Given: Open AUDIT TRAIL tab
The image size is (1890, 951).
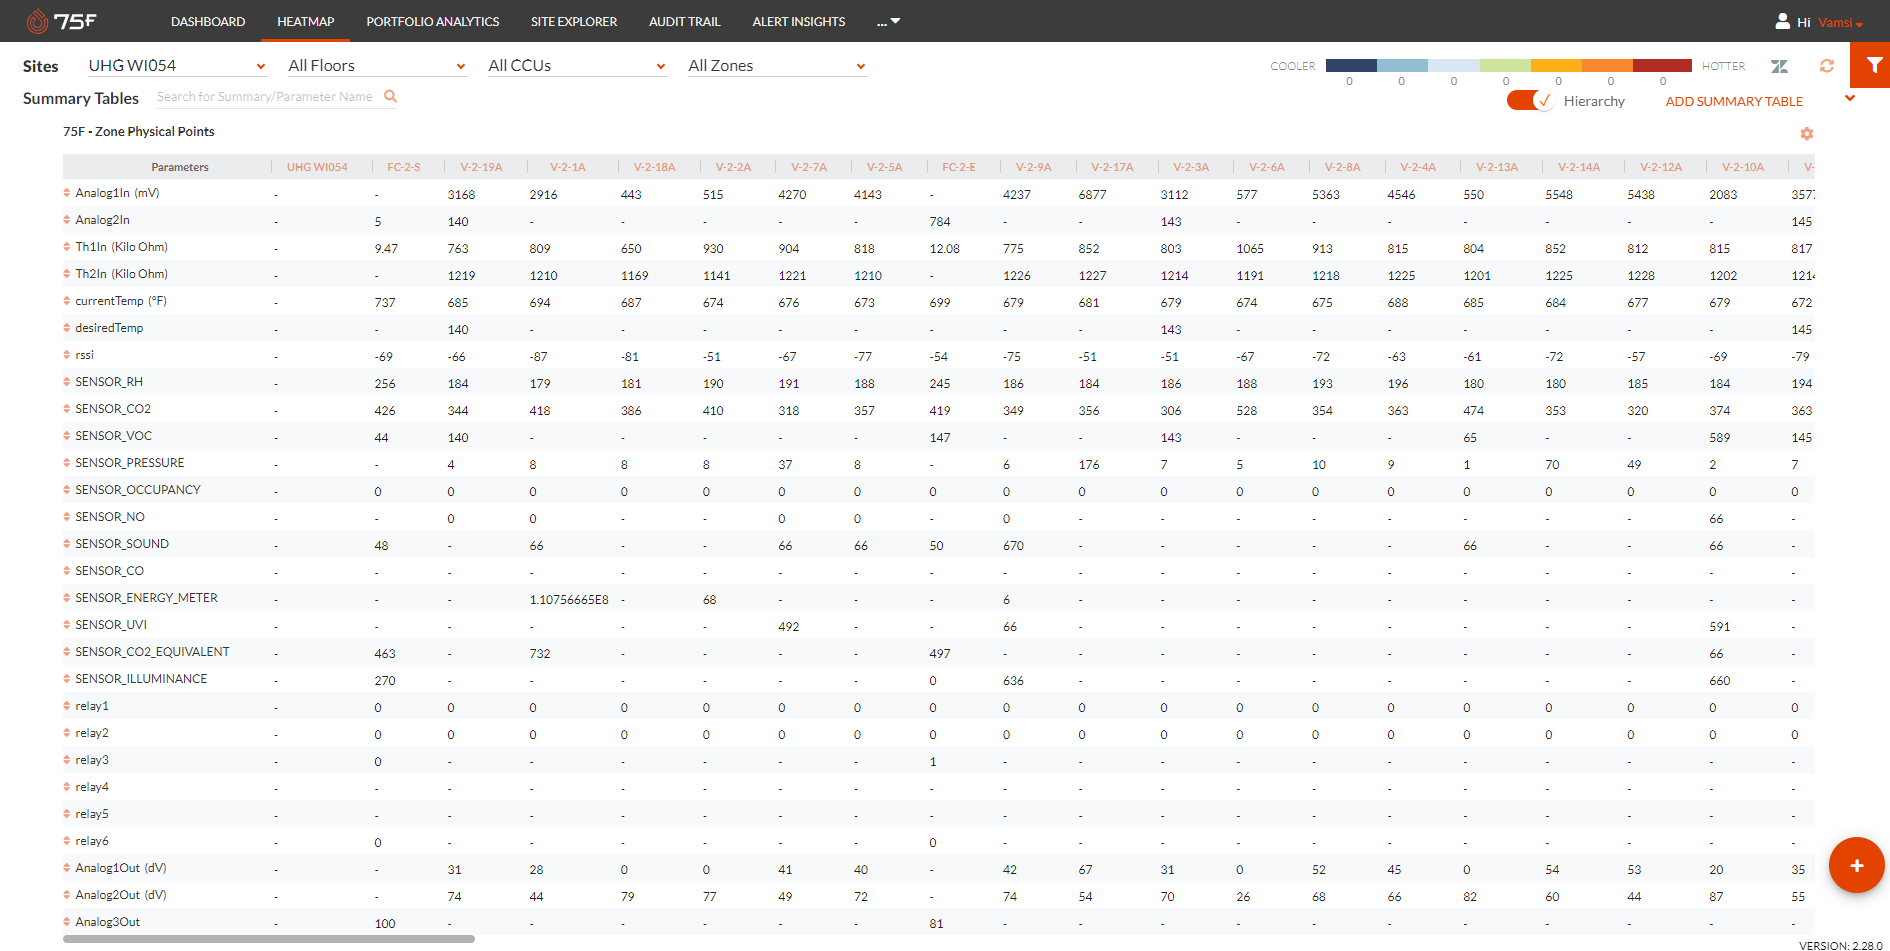Looking at the screenshot, I should (x=685, y=21).
